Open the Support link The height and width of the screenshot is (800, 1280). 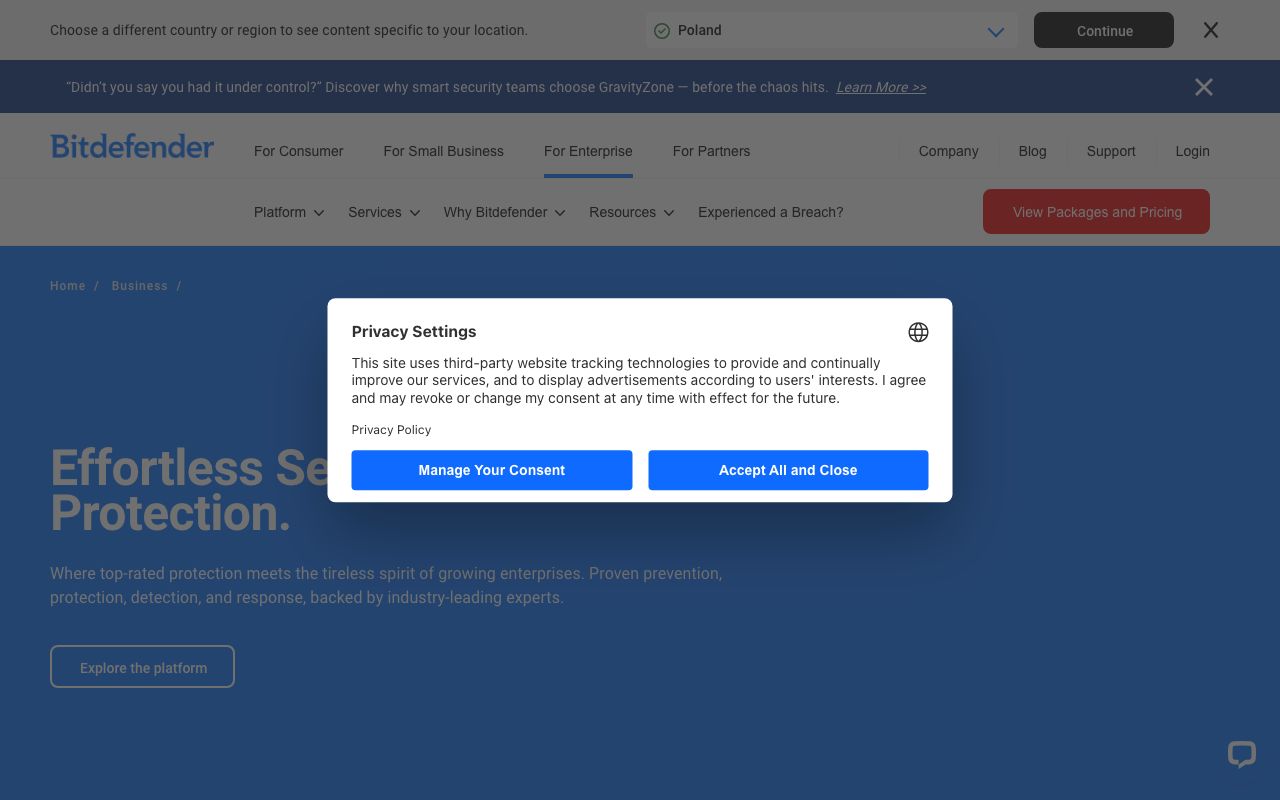tap(1111, 151)
